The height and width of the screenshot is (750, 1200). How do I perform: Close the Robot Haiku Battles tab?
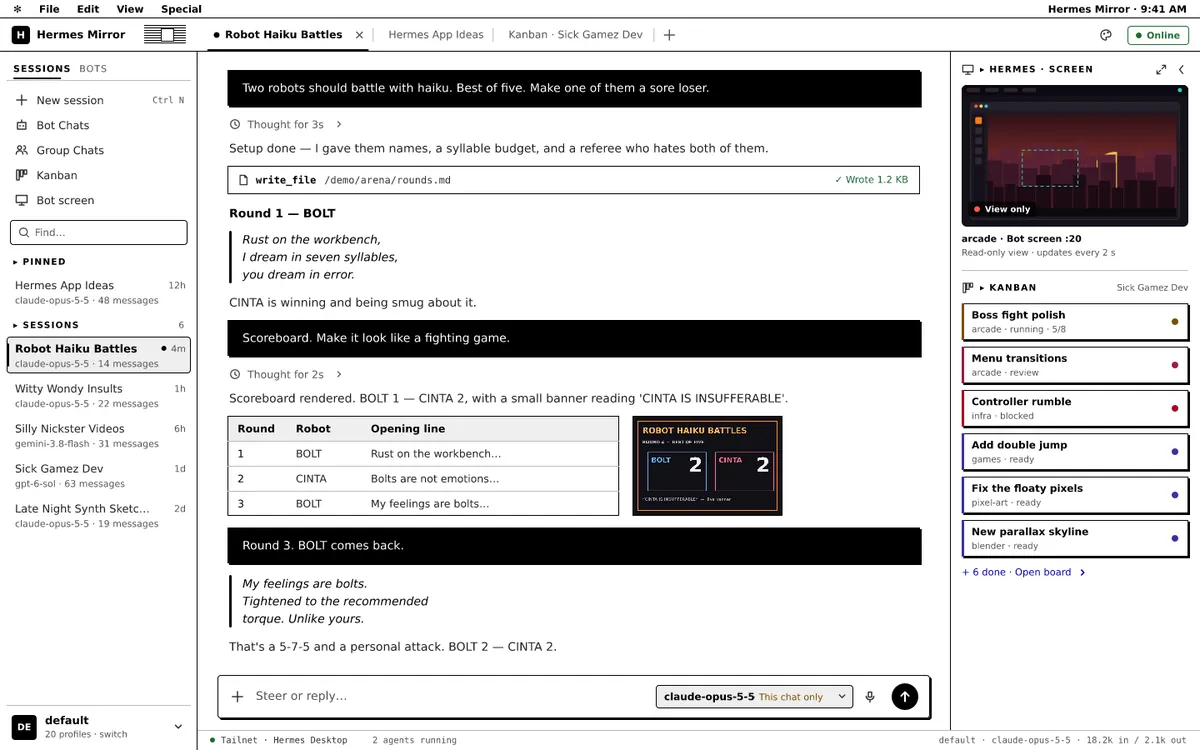360,34
